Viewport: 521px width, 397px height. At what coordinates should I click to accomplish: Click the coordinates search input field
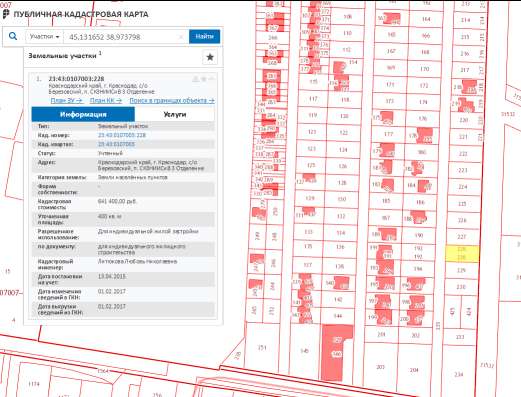click(x=125, y=37)
